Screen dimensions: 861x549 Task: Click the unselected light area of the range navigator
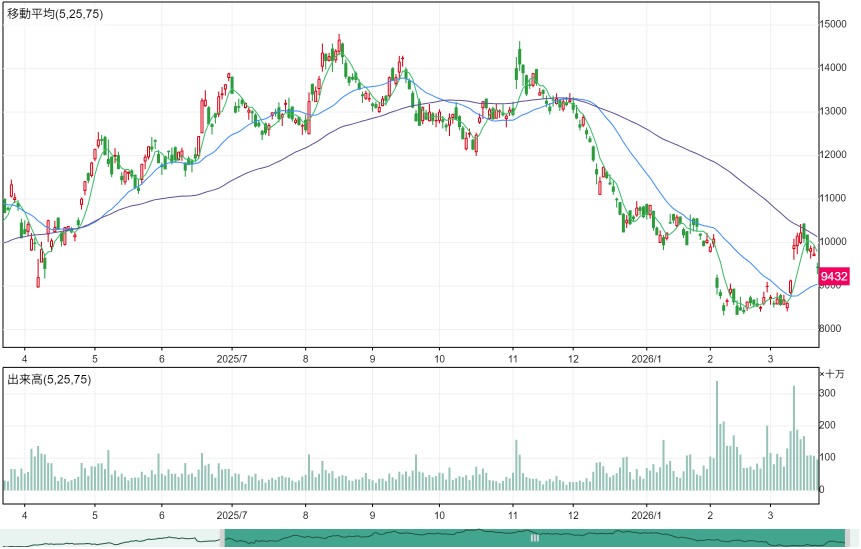(110, 538)
